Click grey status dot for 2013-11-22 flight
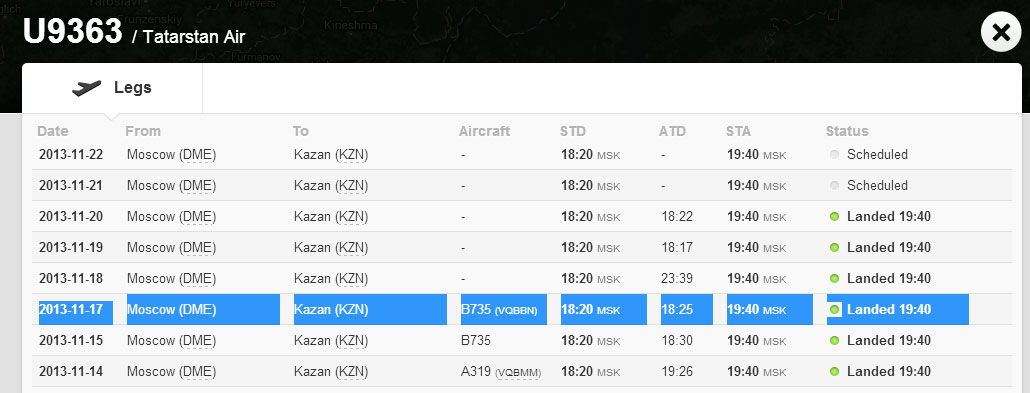 (834, 155)
